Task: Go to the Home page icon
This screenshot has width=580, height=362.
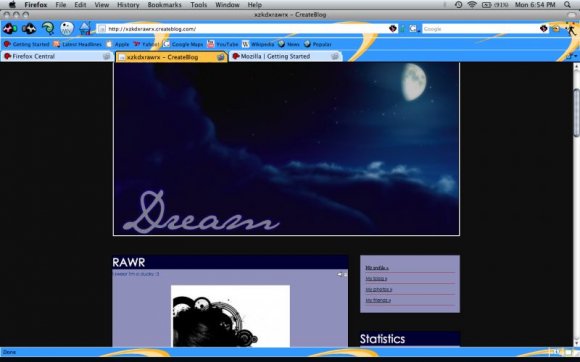Action: coord(85,28)
